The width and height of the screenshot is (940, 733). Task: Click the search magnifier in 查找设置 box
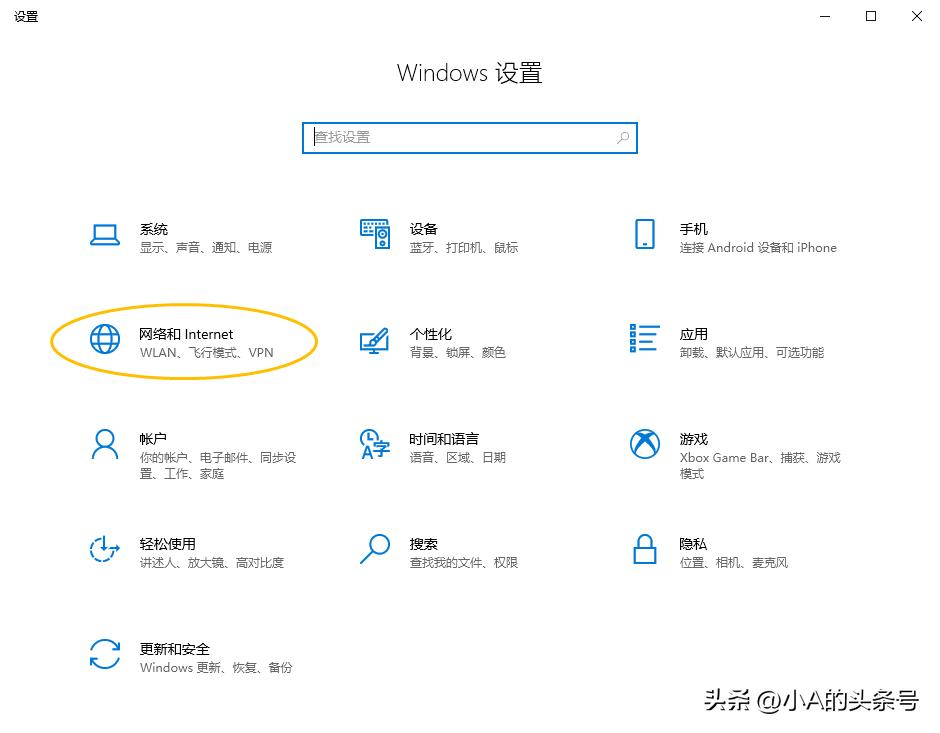click(622, 137)
